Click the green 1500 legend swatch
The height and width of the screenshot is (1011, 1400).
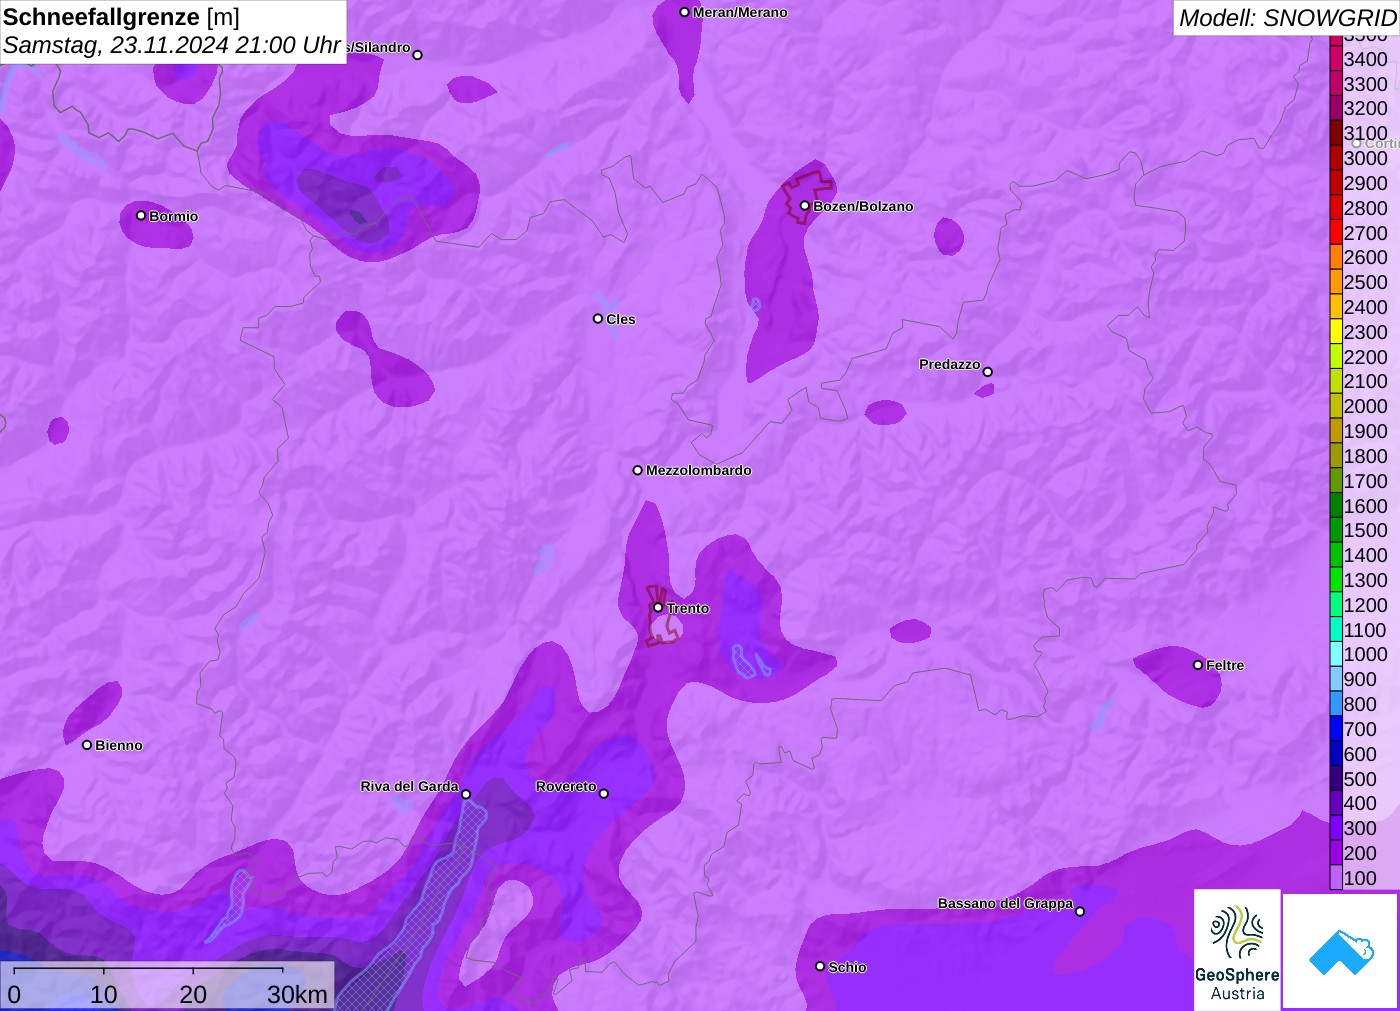[1336, 530]
